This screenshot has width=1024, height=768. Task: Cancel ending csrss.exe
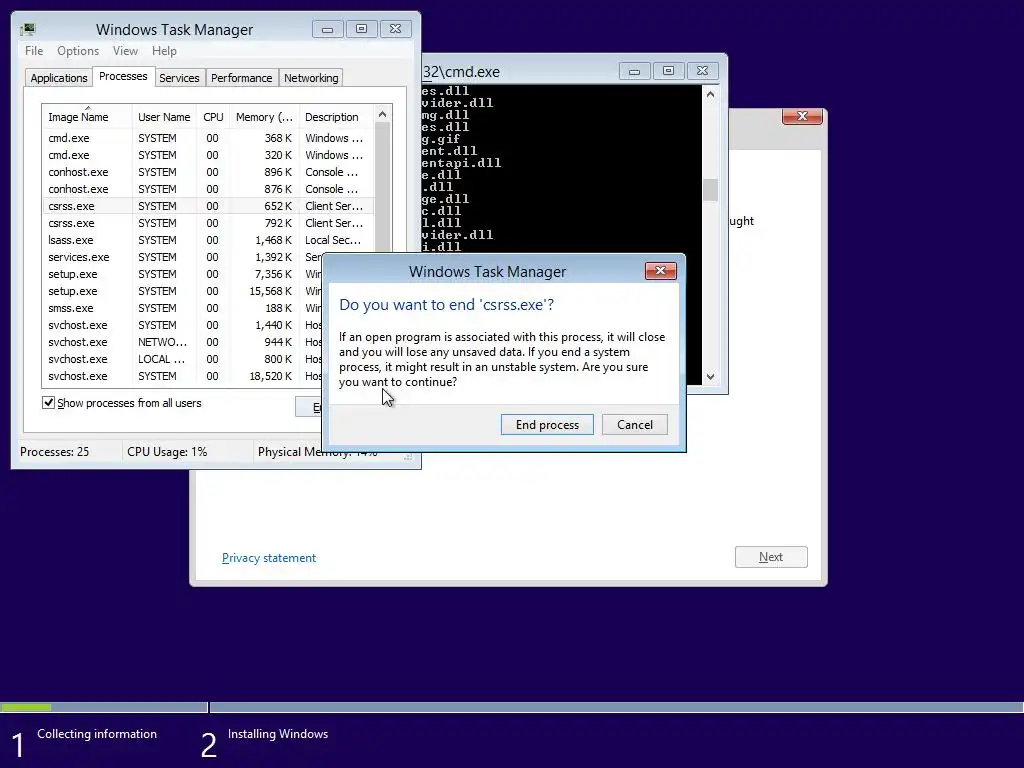634,424
